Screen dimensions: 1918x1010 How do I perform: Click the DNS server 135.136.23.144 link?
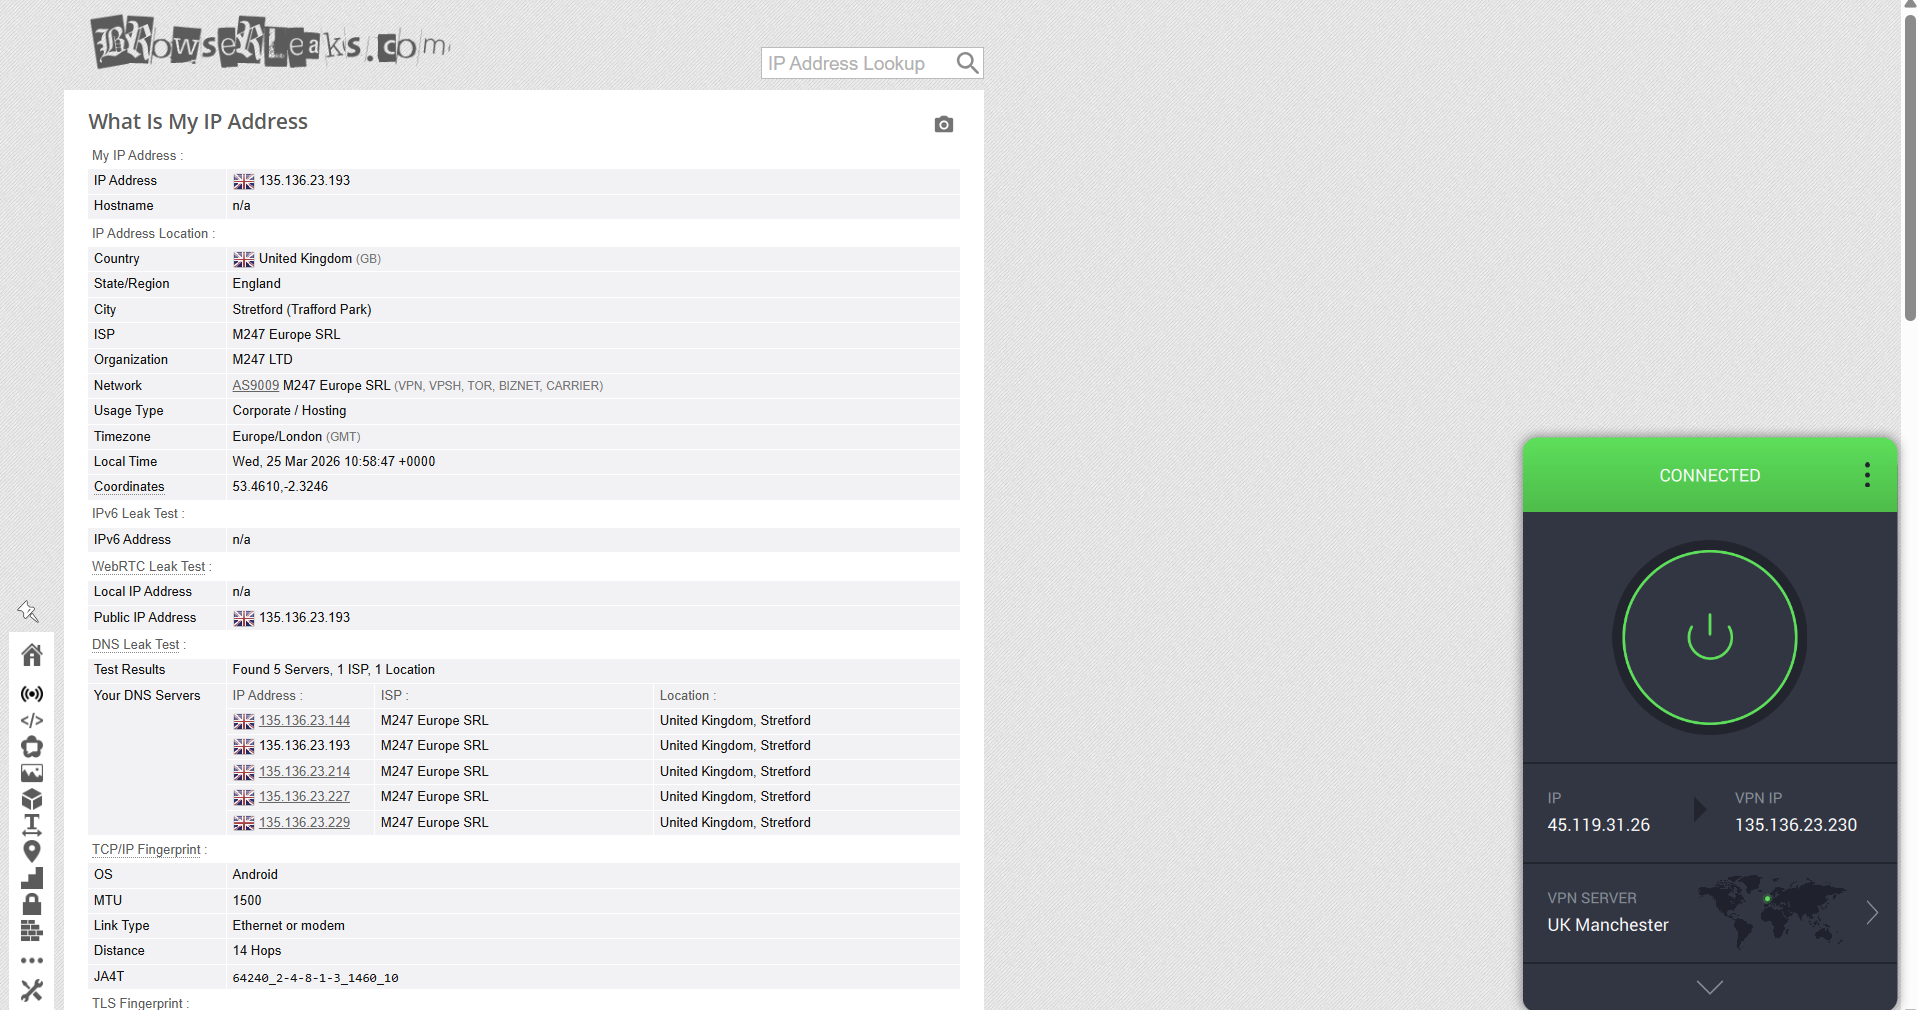tap(304, 720)
